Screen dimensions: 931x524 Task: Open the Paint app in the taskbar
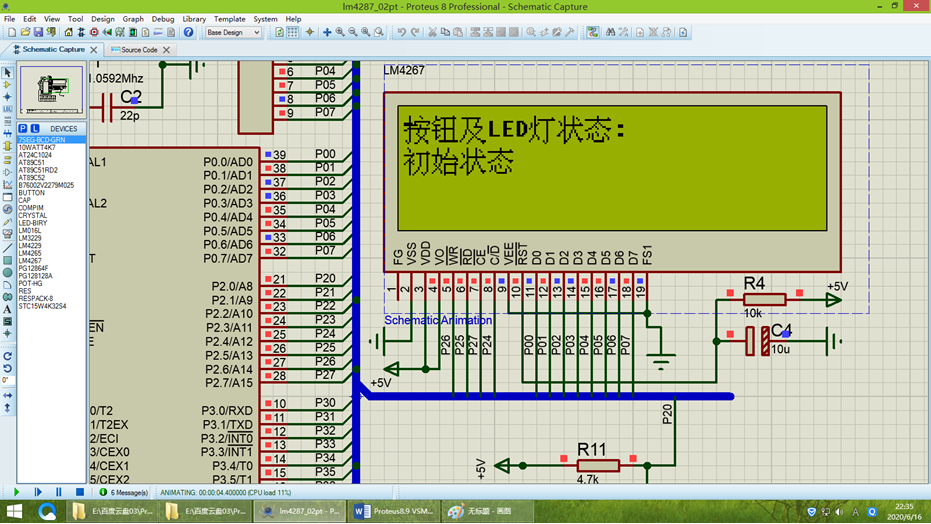click(x=487, y=512)
